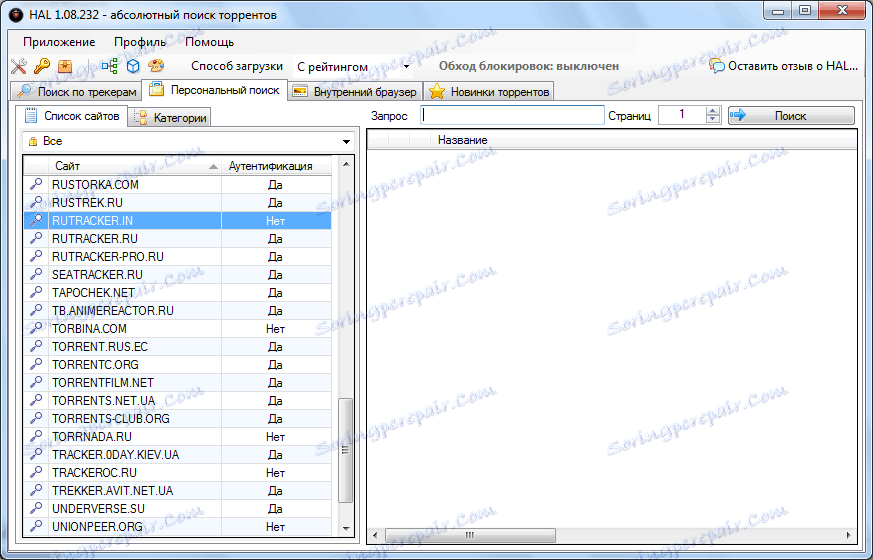Click the Страниц number field
This screenshot has height=560, width=873.
click(x=682, y=115)
